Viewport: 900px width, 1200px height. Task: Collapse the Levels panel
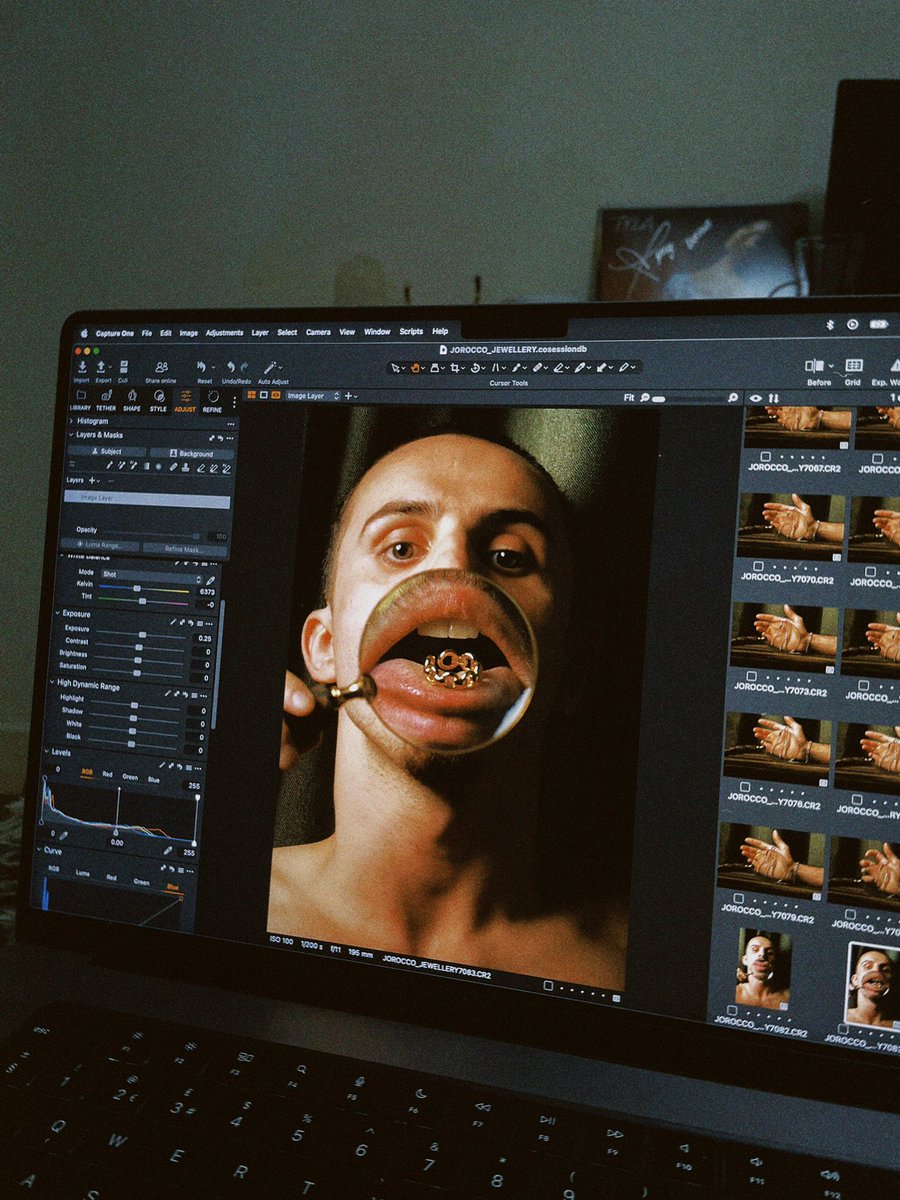click(46, 751)
